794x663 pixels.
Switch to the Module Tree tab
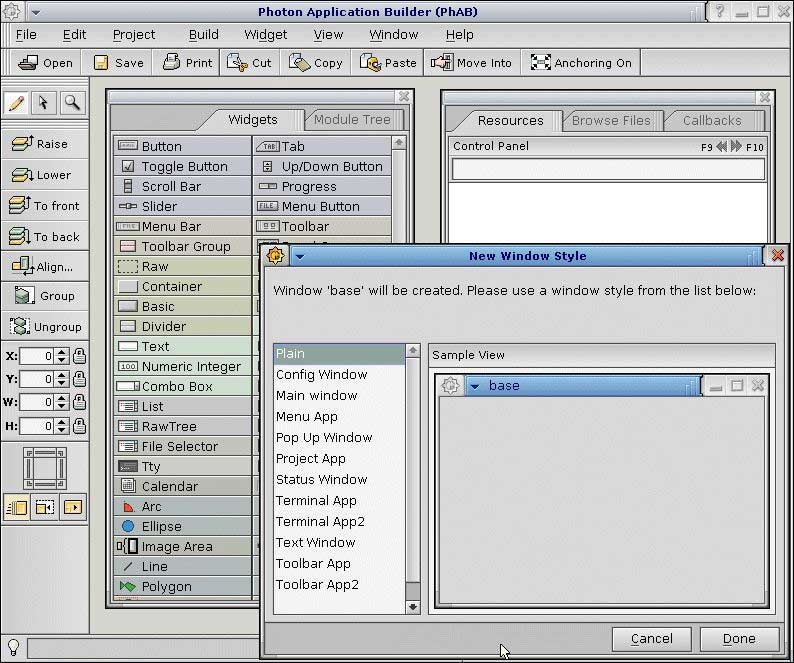point(352,119)
